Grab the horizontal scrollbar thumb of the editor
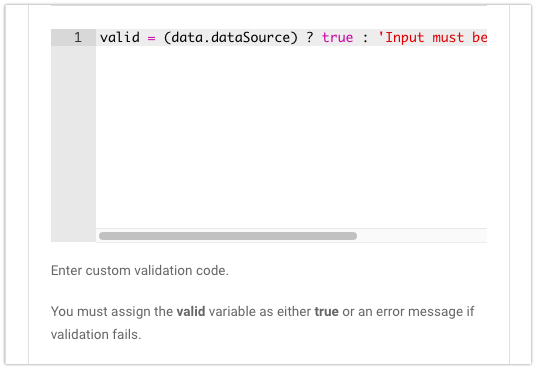Viewport: 536px width, 369px height. click(228, 236)
